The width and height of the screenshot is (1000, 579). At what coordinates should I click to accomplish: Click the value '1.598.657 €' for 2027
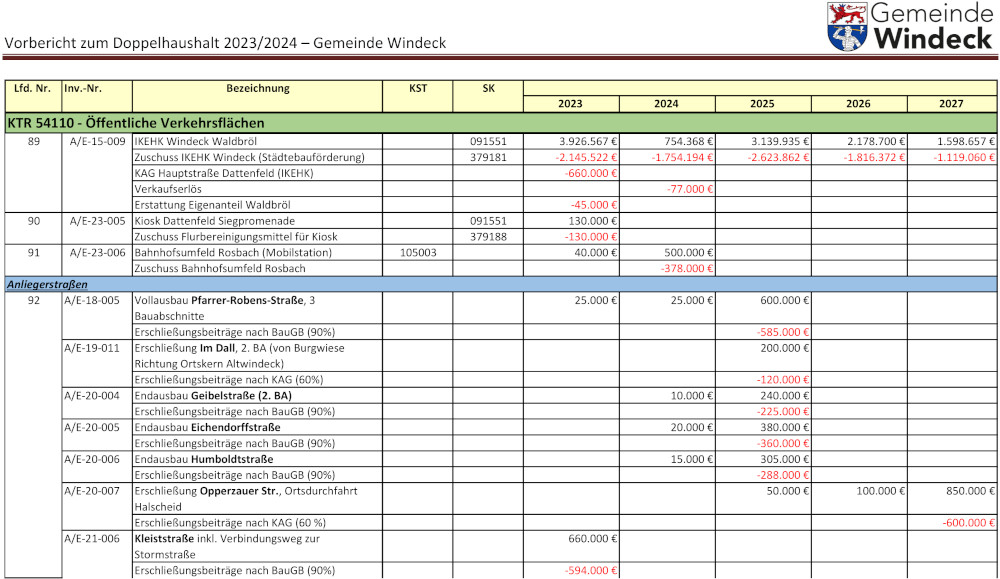click(966, 142)
